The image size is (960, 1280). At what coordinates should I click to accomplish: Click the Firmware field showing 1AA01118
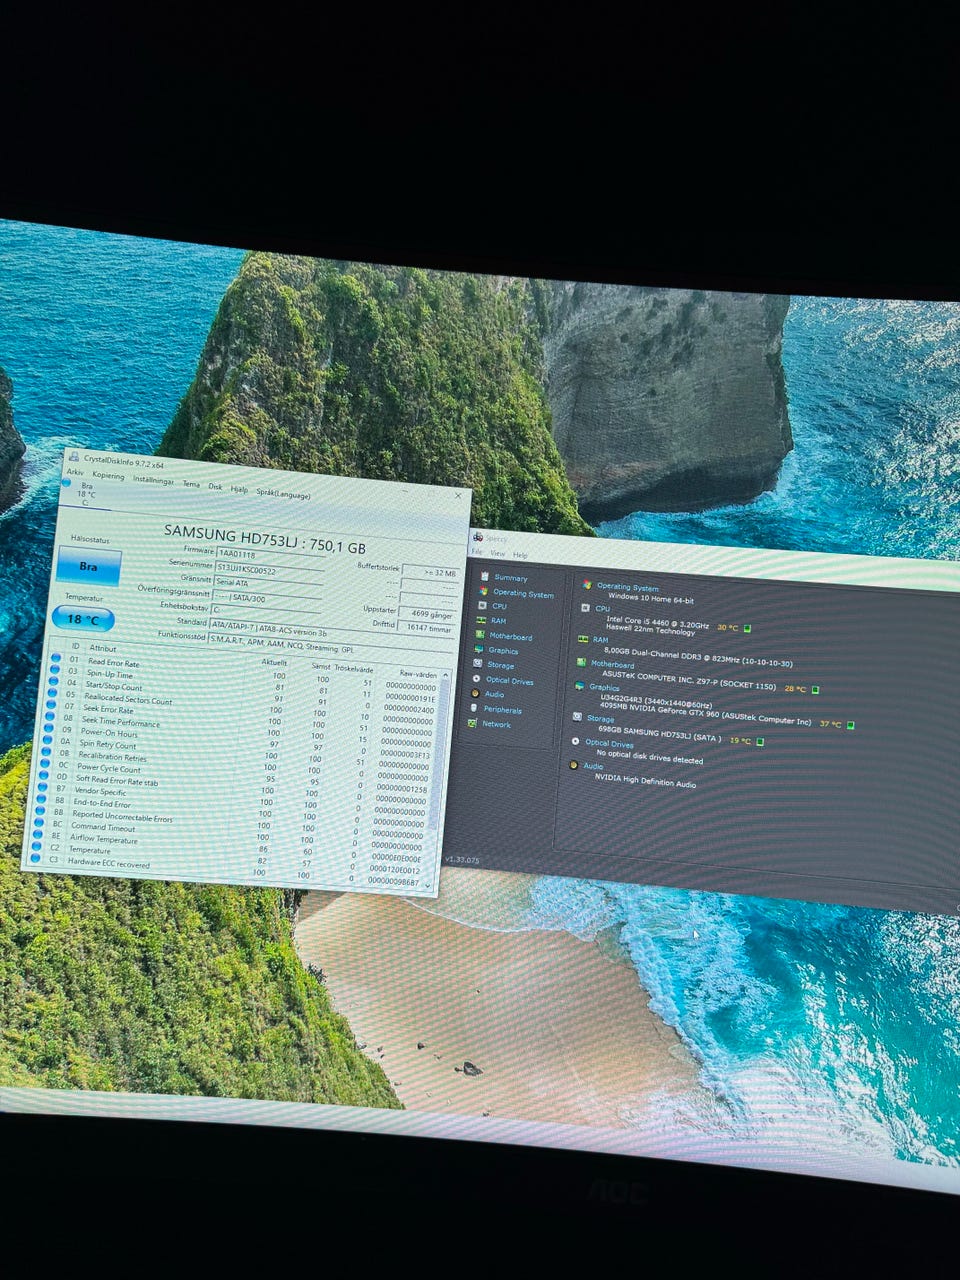(270, 555)
